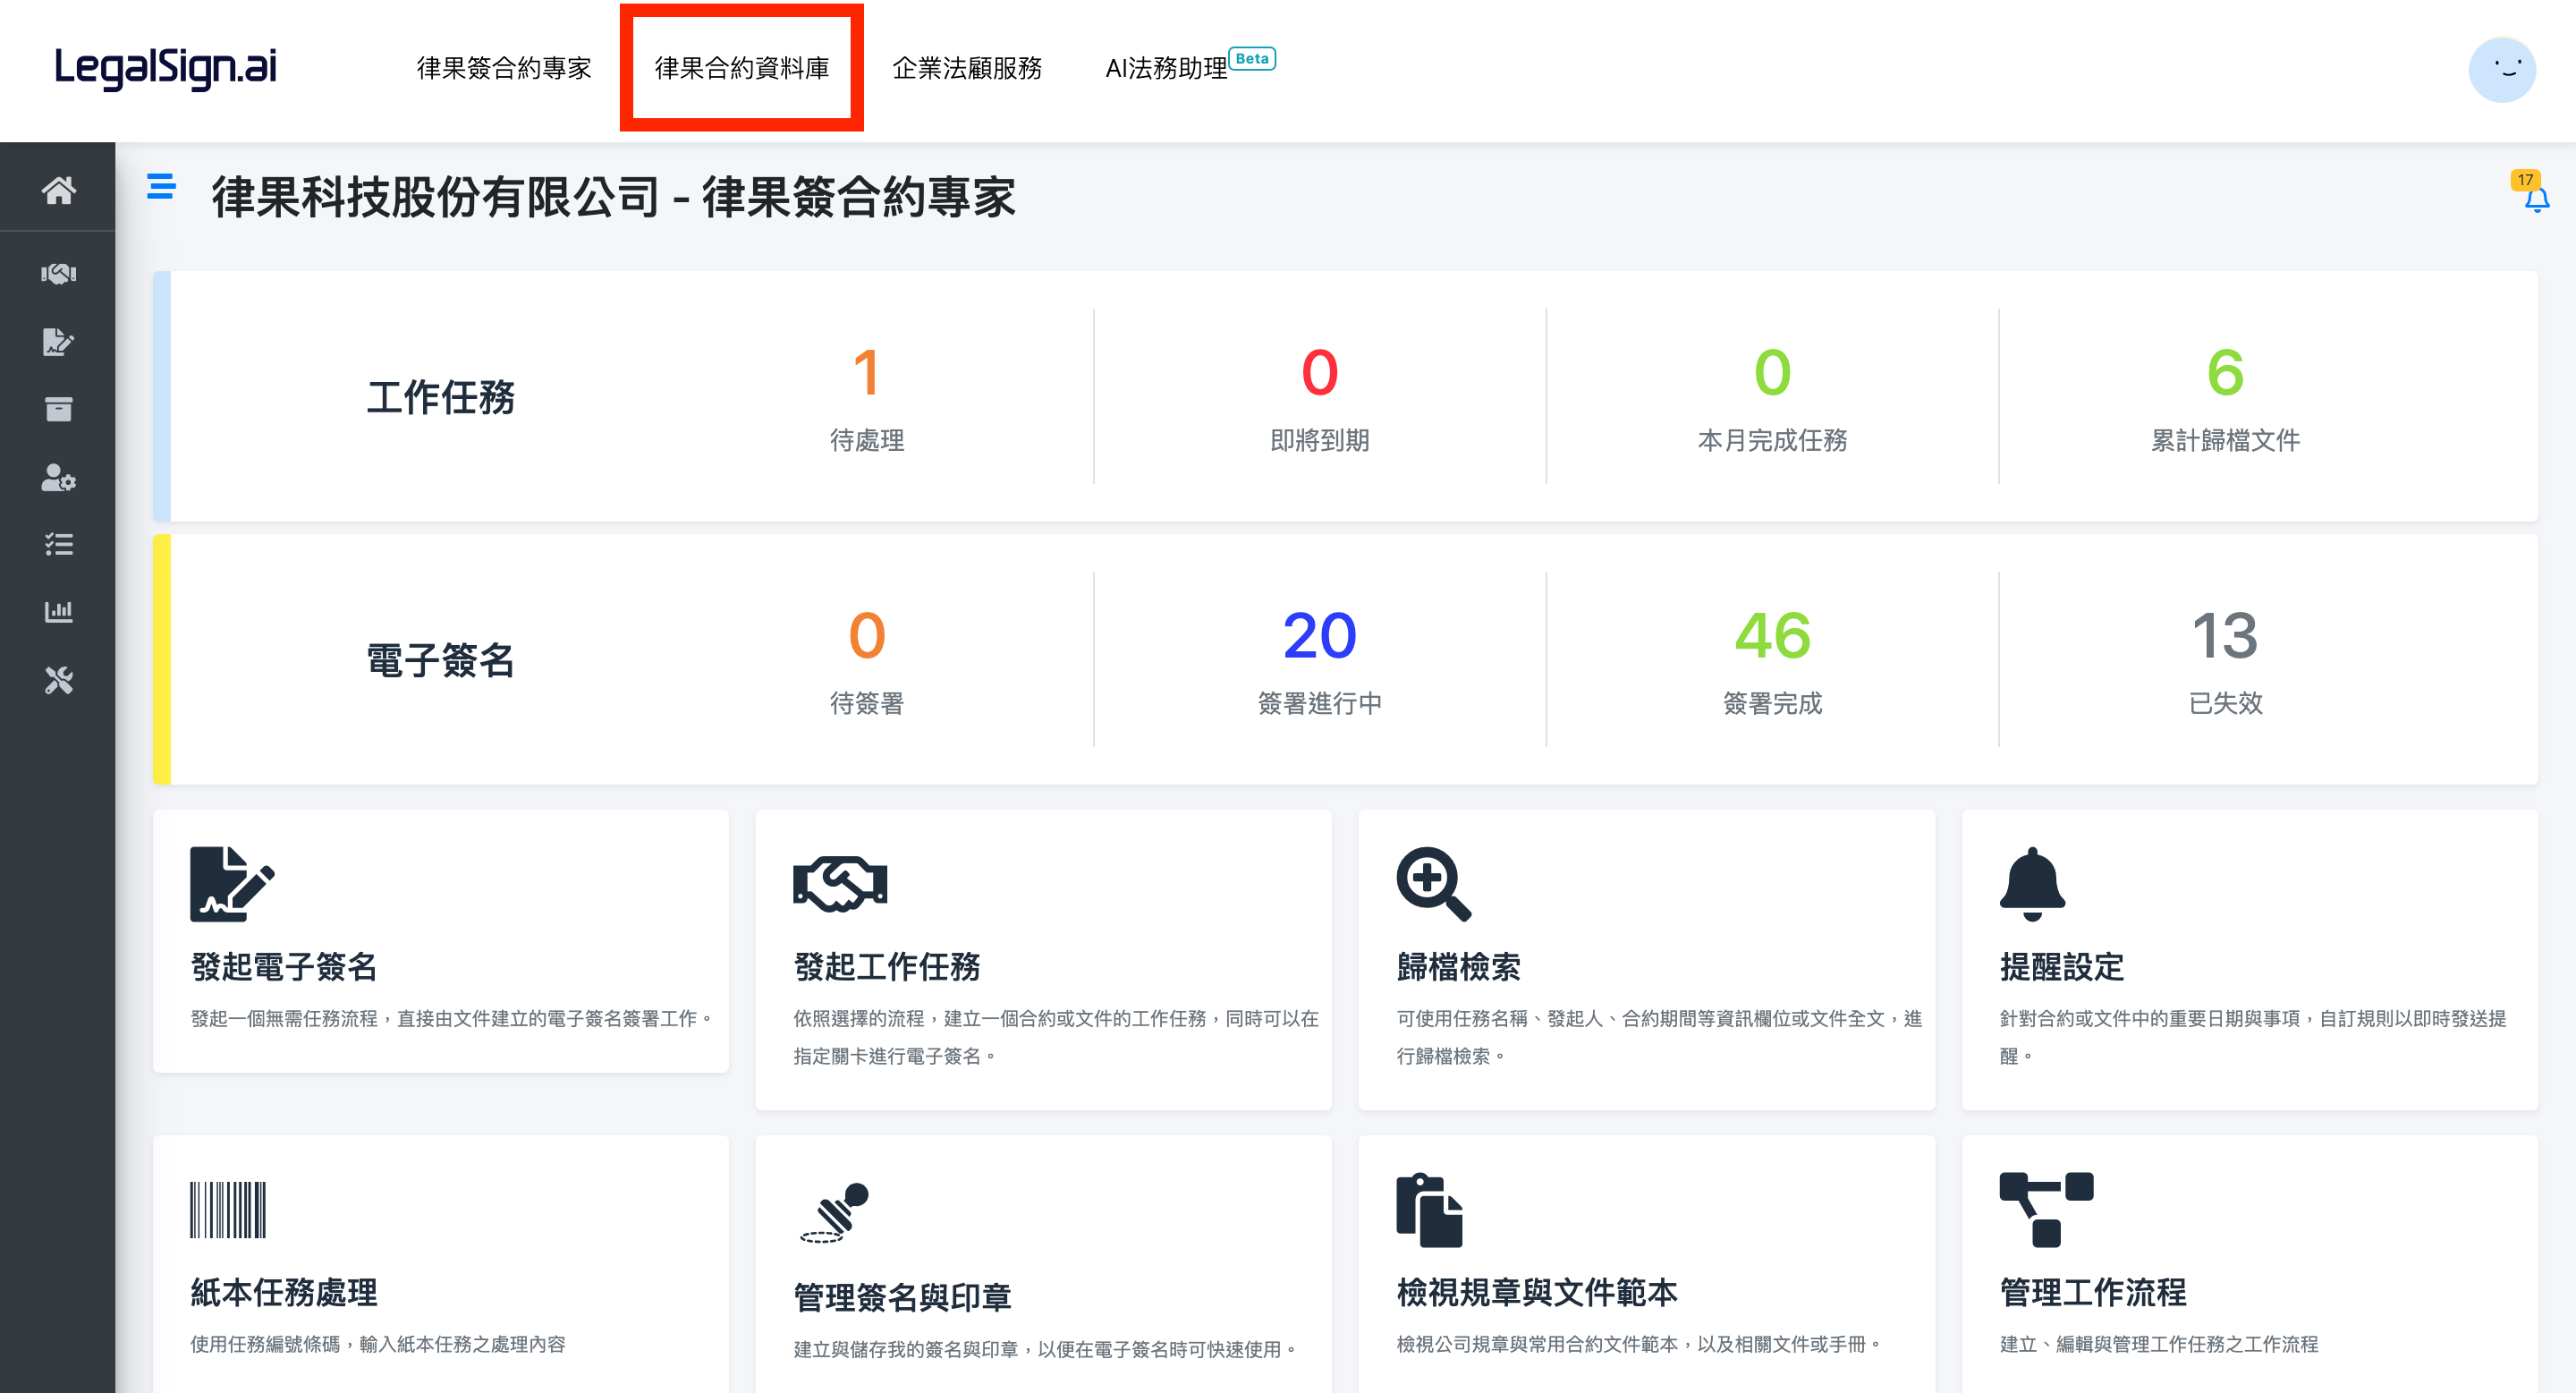2576x1393 pixels.
Task: Open the home icon in the sidebar
Action: [x=58, y=190]
